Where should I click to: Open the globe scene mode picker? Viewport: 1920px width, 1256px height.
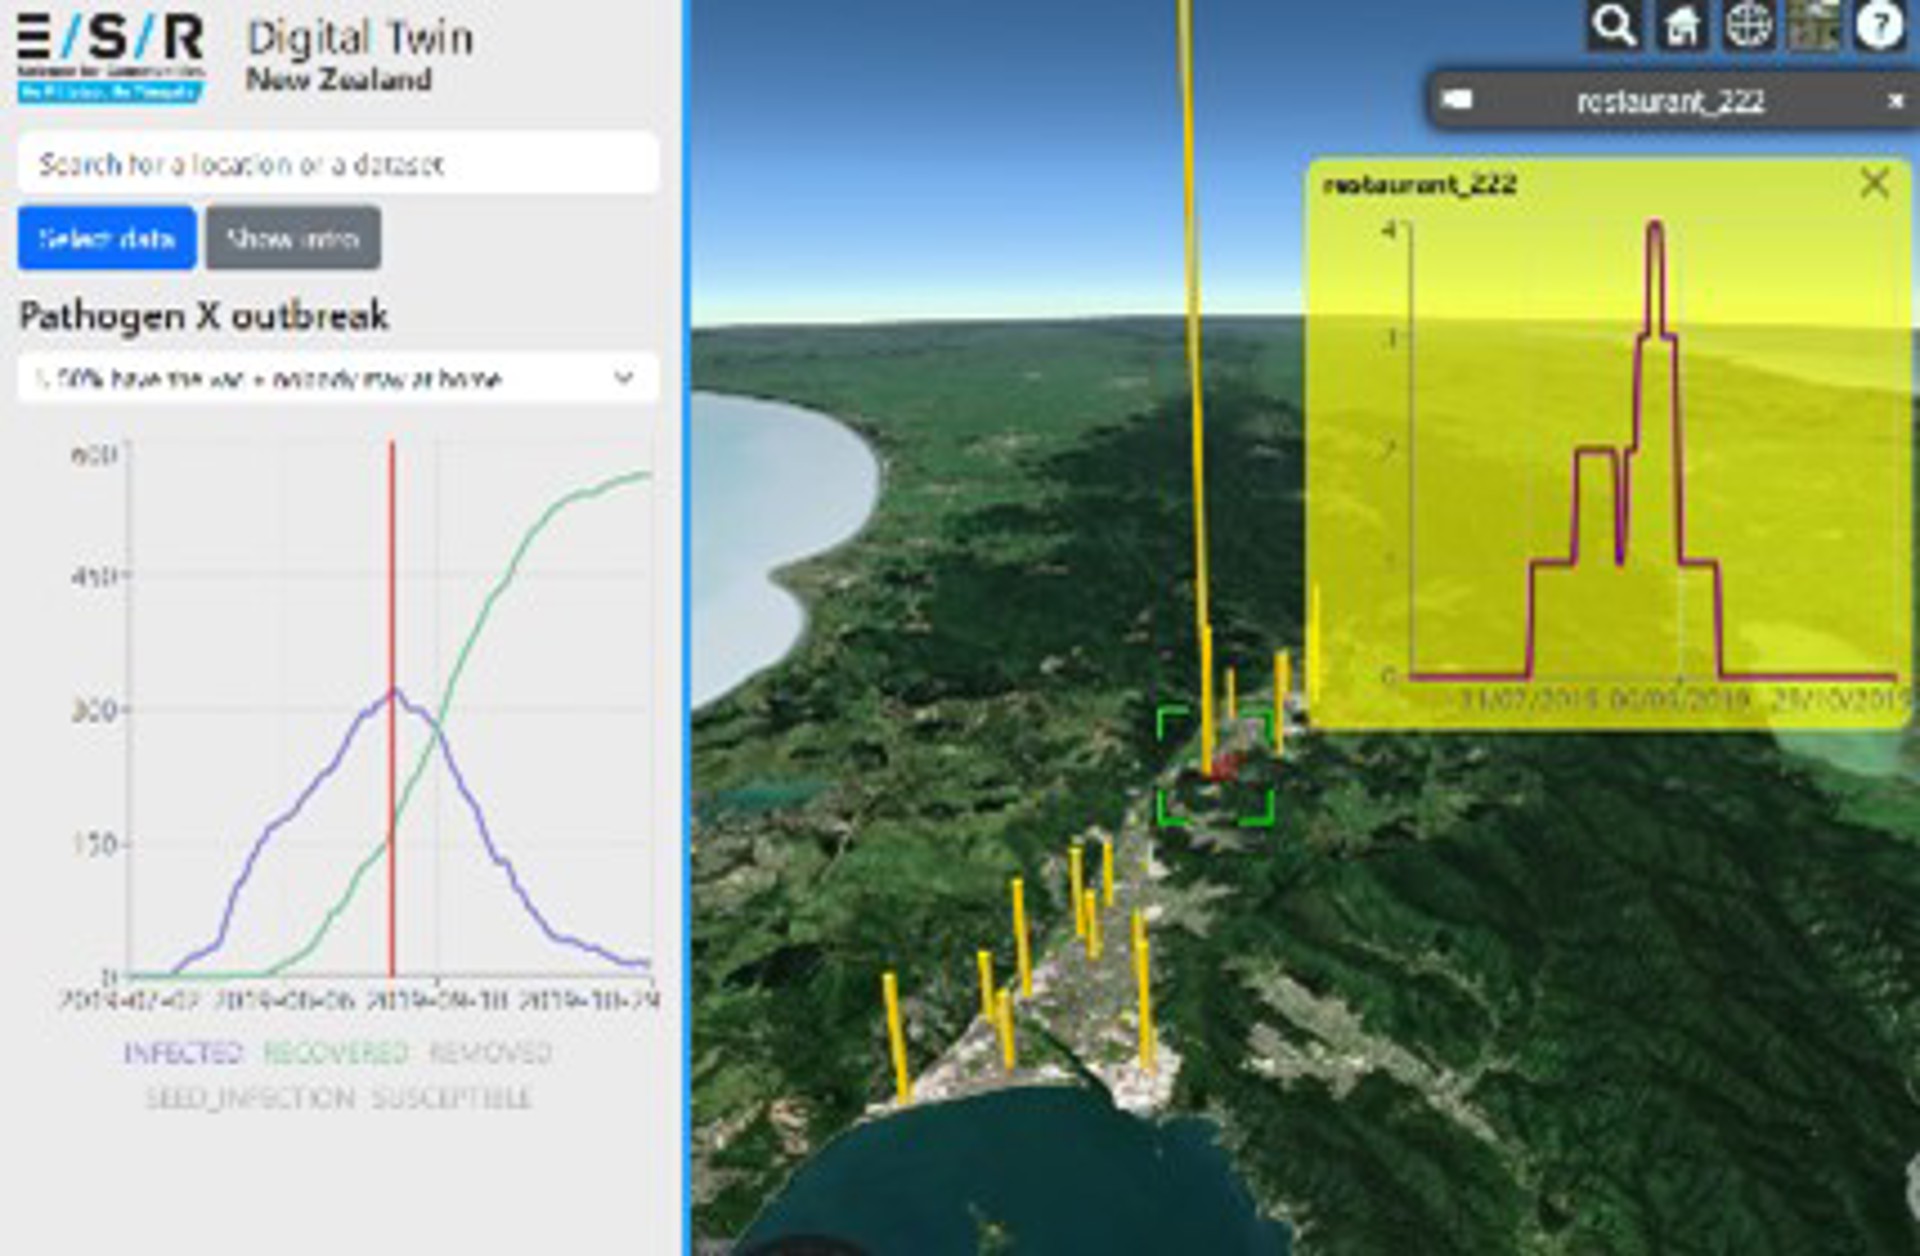[x=1748, y=26]
